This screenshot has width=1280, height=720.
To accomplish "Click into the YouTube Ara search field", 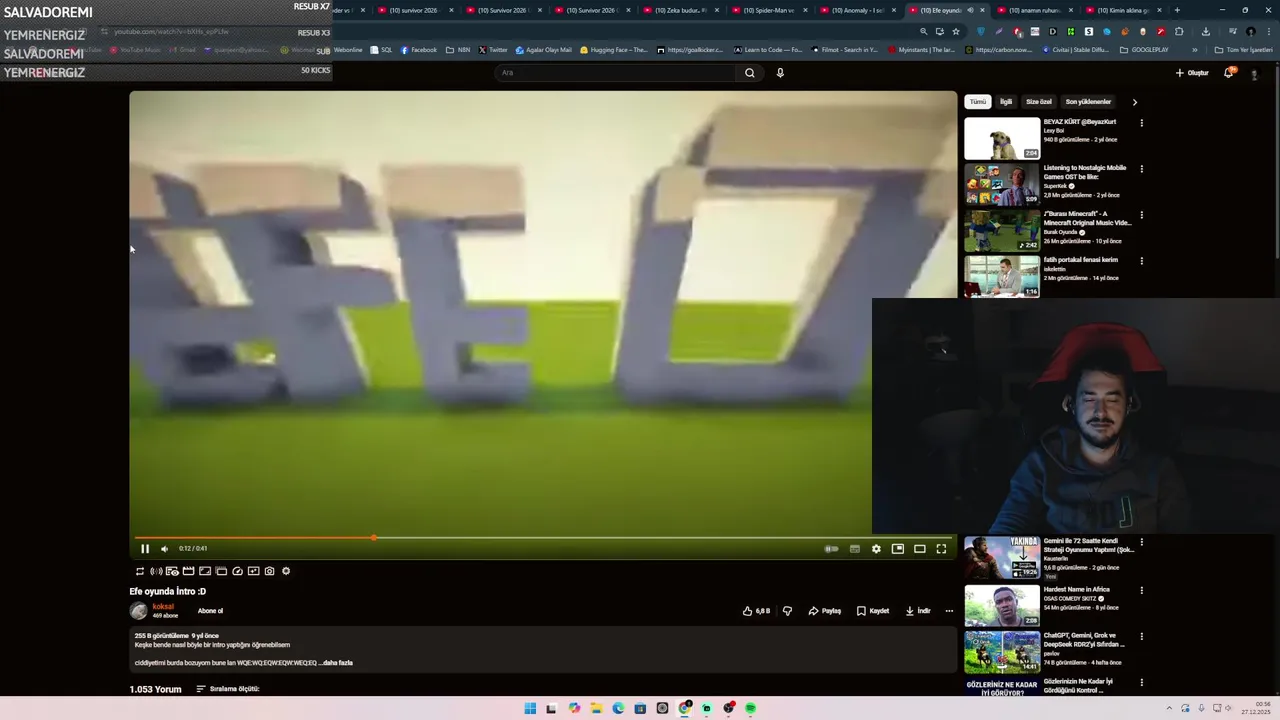I will click(615, 73).
